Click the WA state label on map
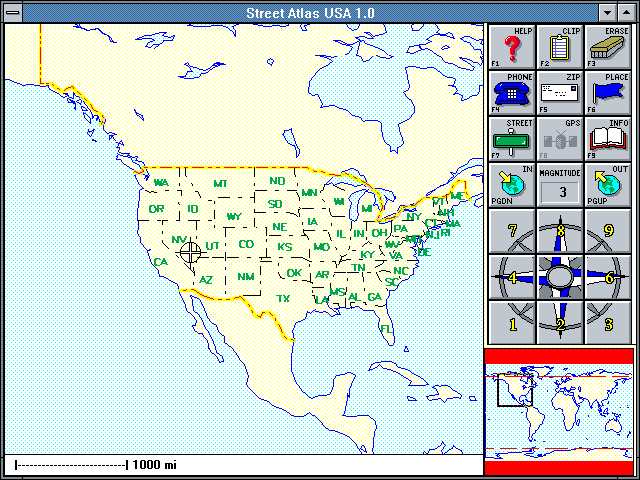 161,182
